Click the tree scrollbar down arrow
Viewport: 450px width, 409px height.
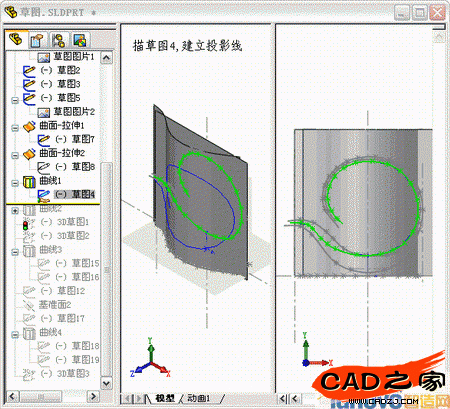[106, 383]
